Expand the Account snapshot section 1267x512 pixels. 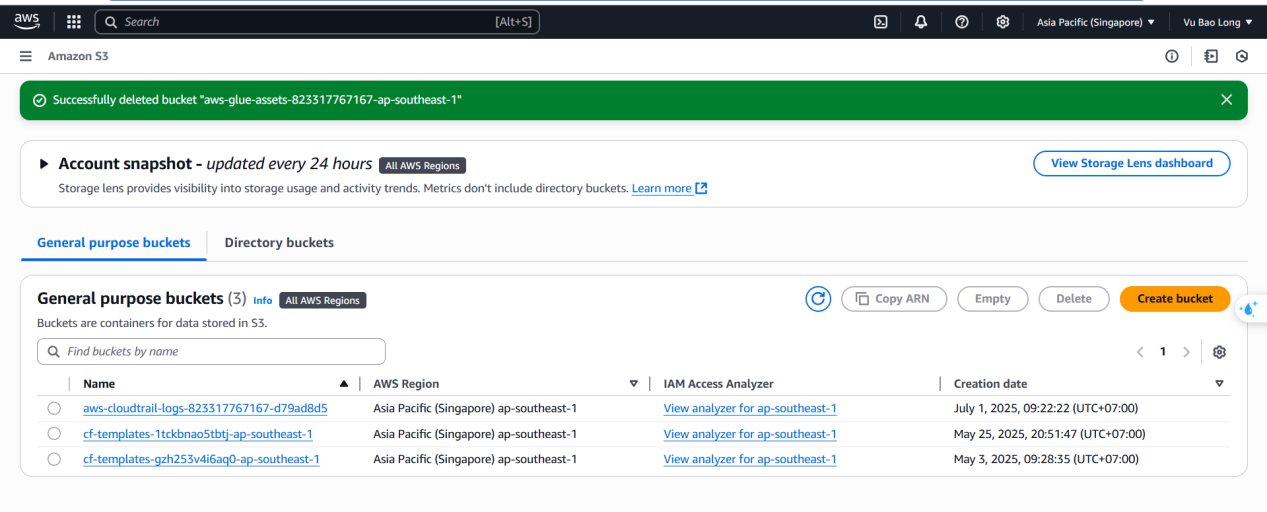[x=44, y=164]
